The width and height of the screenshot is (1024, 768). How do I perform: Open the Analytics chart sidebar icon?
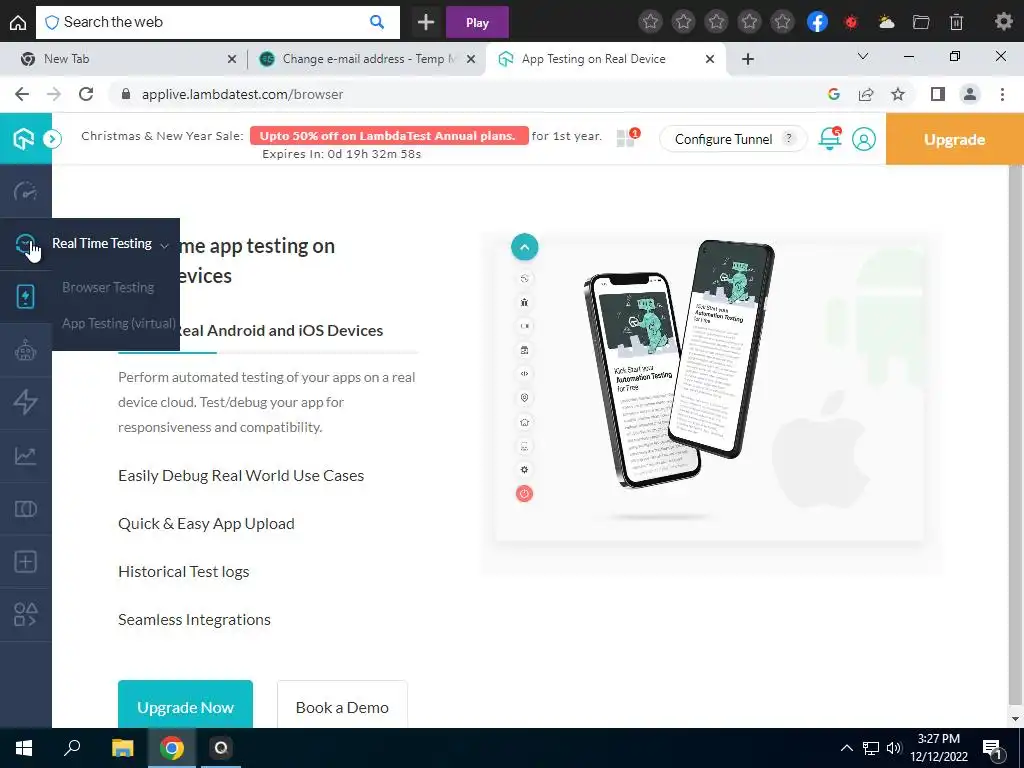[x=25, y=456]
